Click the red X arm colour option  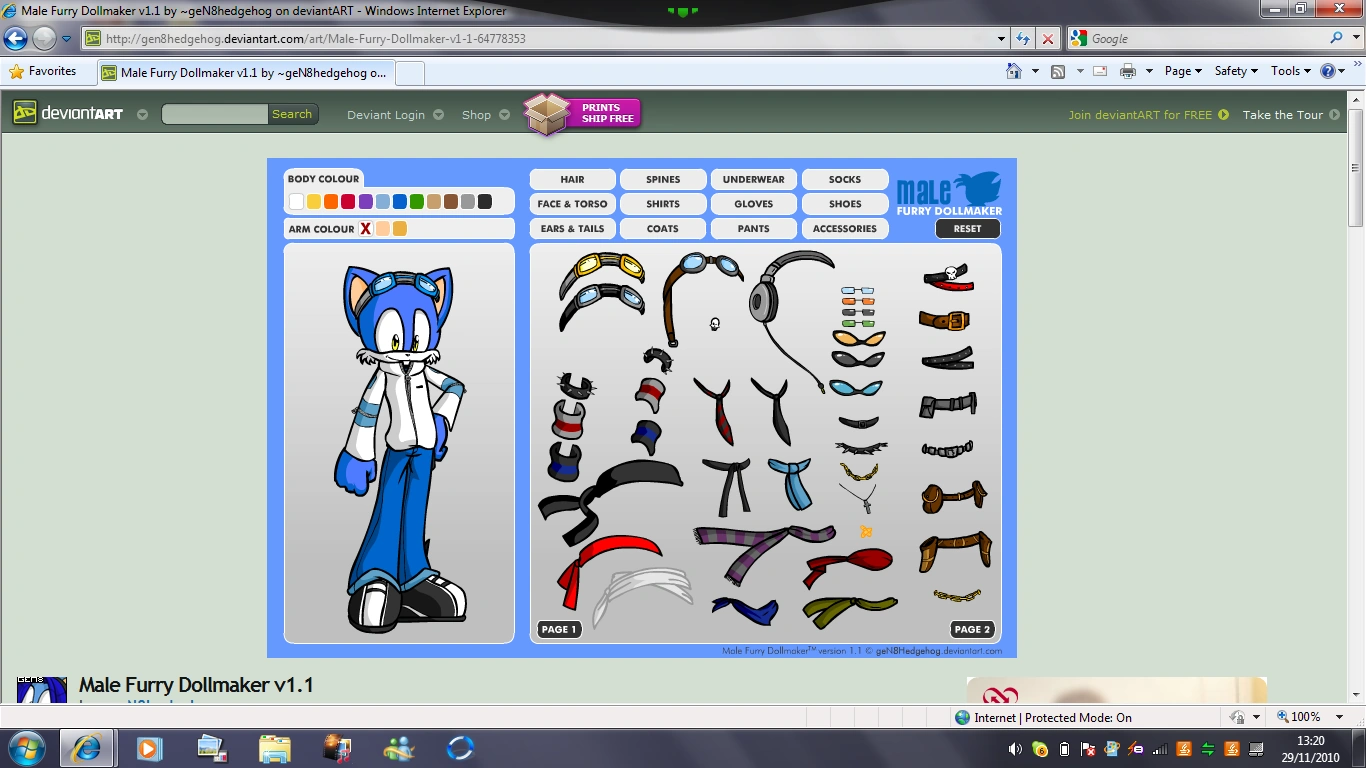click(x=366, y=229)
